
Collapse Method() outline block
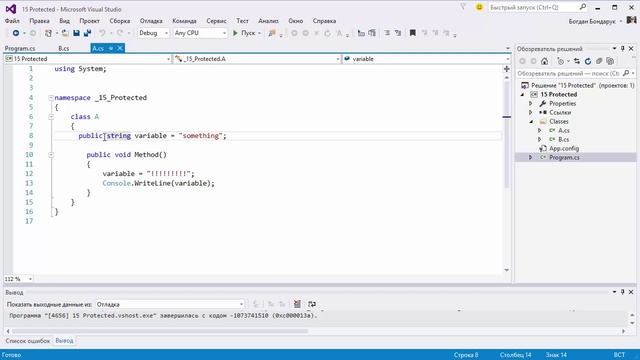[51, 155]
